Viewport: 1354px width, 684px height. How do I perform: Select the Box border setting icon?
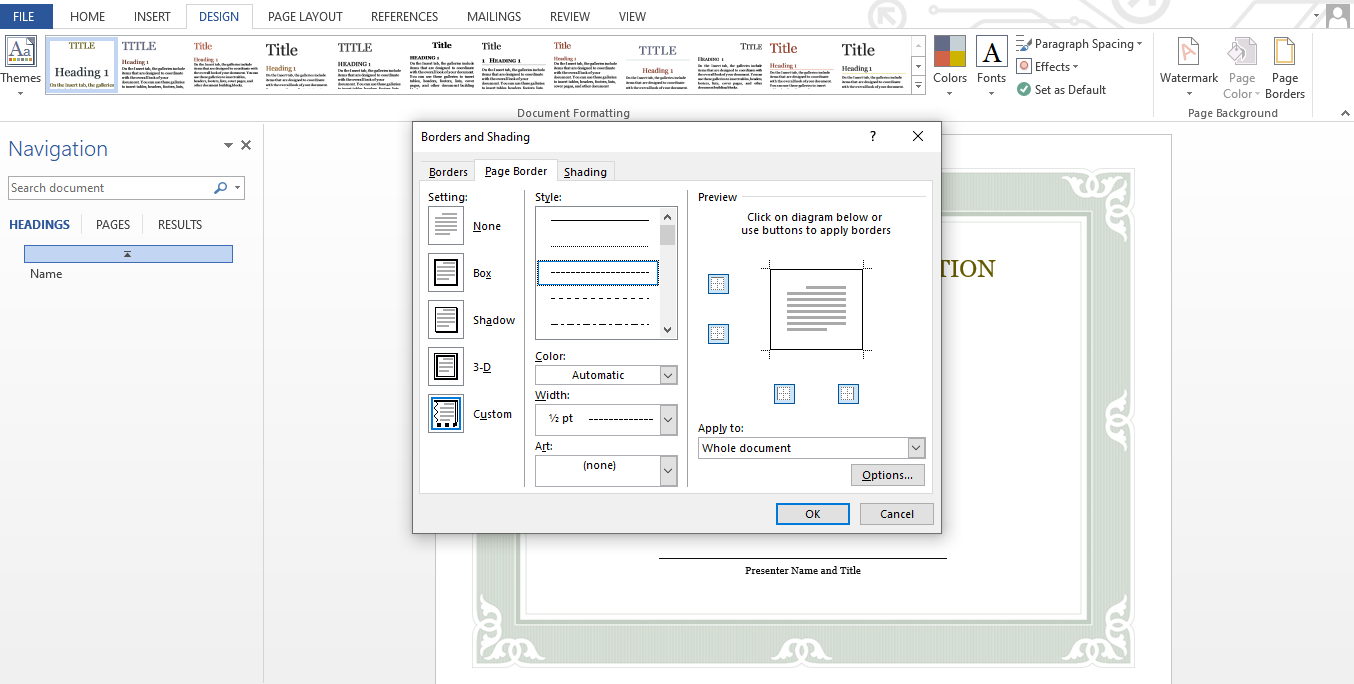tap(446, 273)
